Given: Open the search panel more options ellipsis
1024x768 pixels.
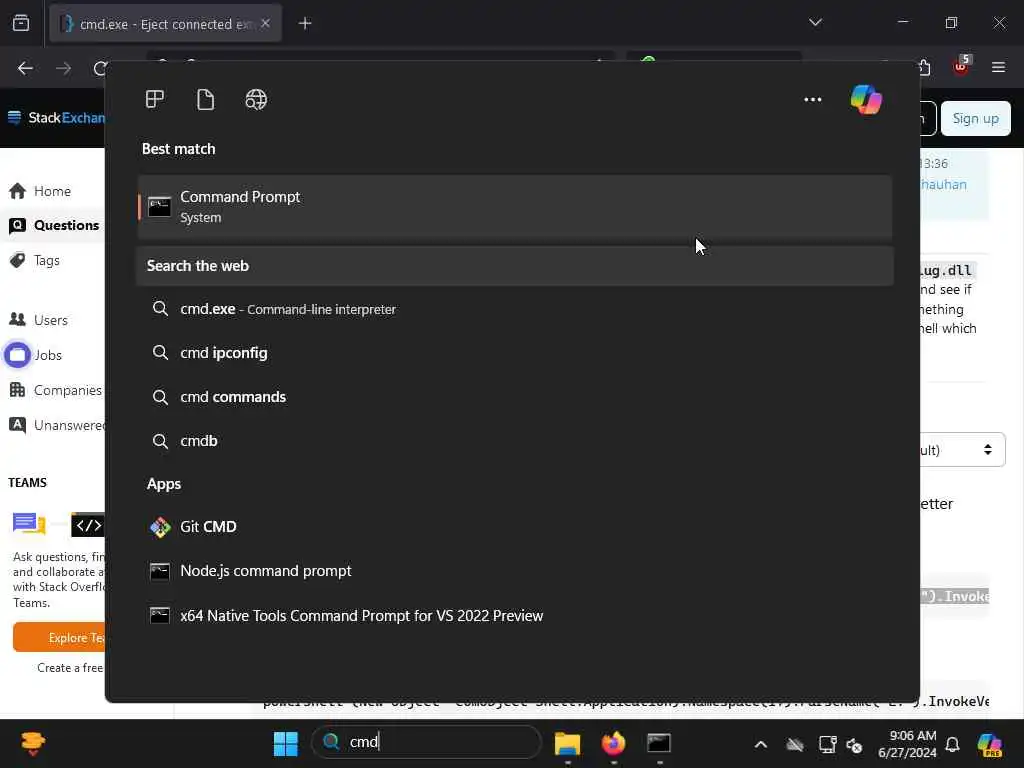Looking at the screenshot, I should point(812,99).
